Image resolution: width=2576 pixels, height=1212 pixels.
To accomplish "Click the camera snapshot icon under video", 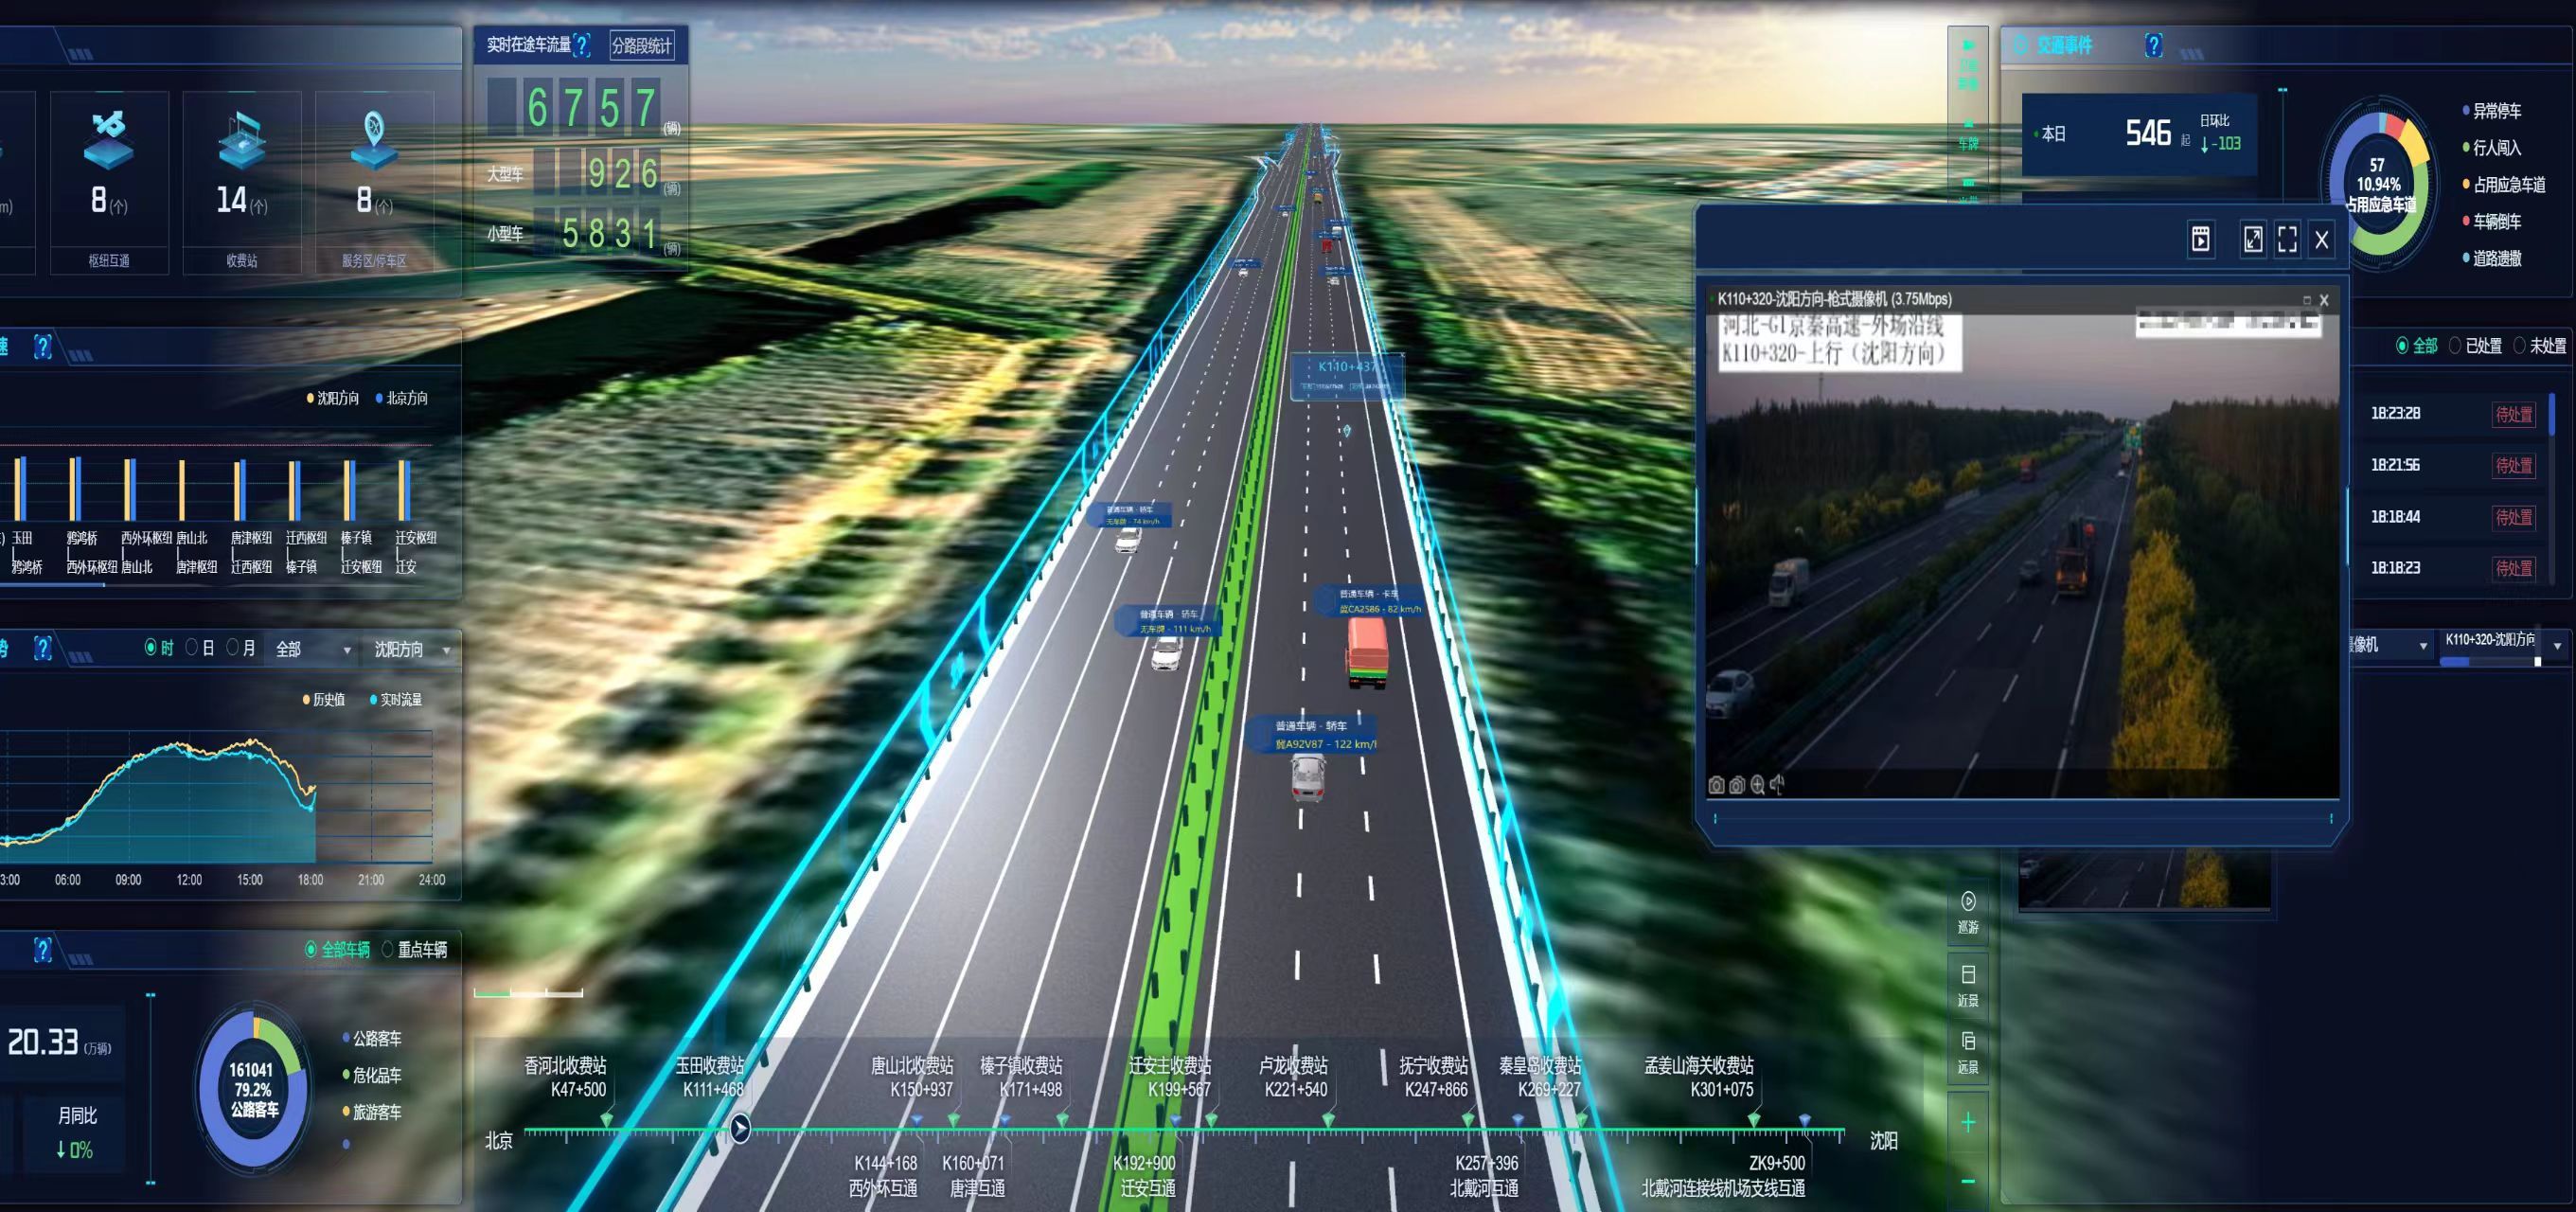I will pyautogui.click(x=1716, y=786).
